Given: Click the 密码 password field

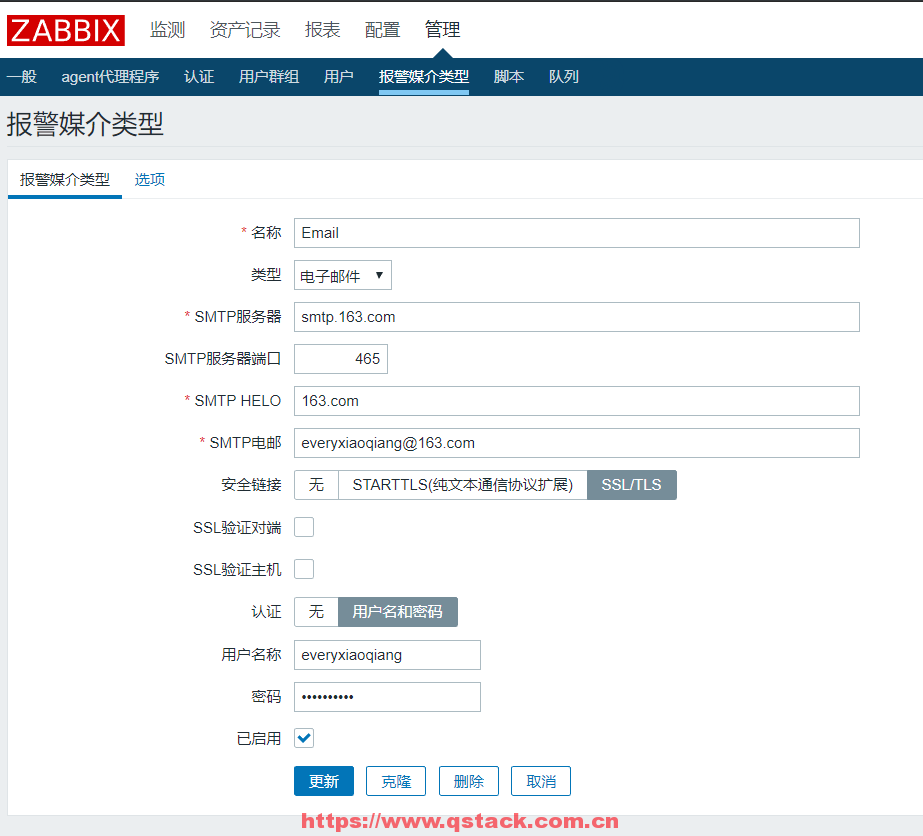Looking at the screenshot, I should [387, 697].
